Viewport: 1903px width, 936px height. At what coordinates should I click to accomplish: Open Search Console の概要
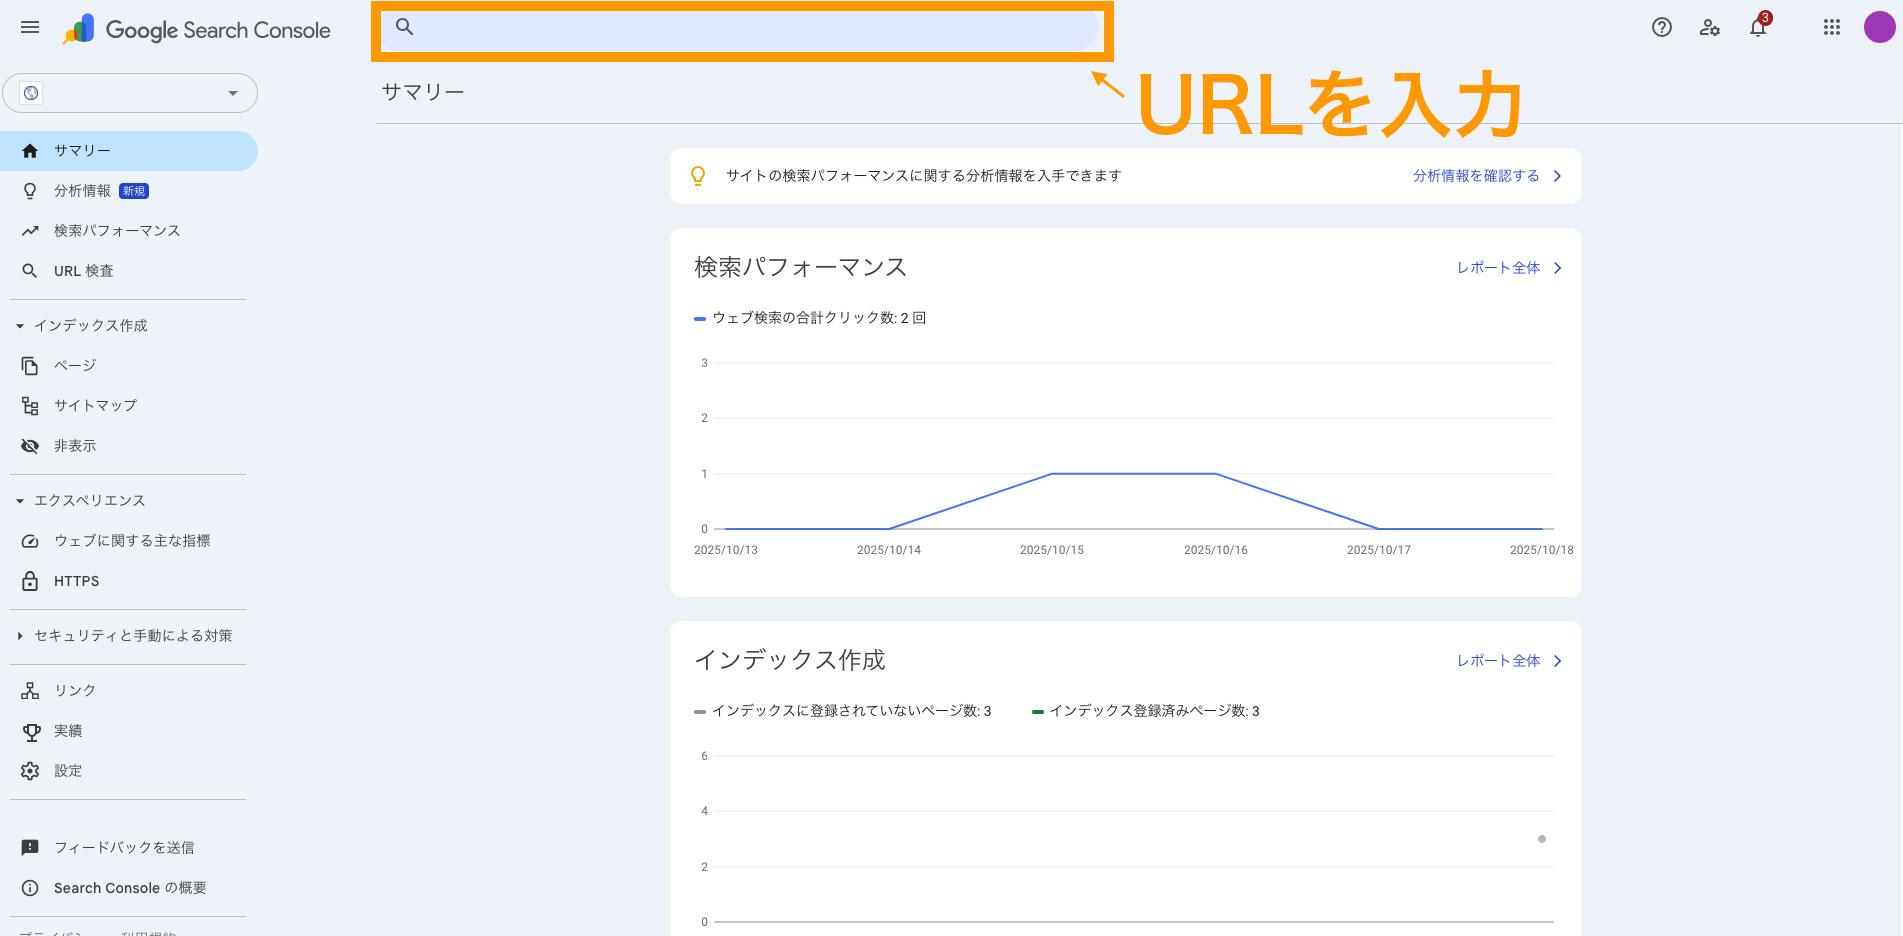(x=130, y=888)
